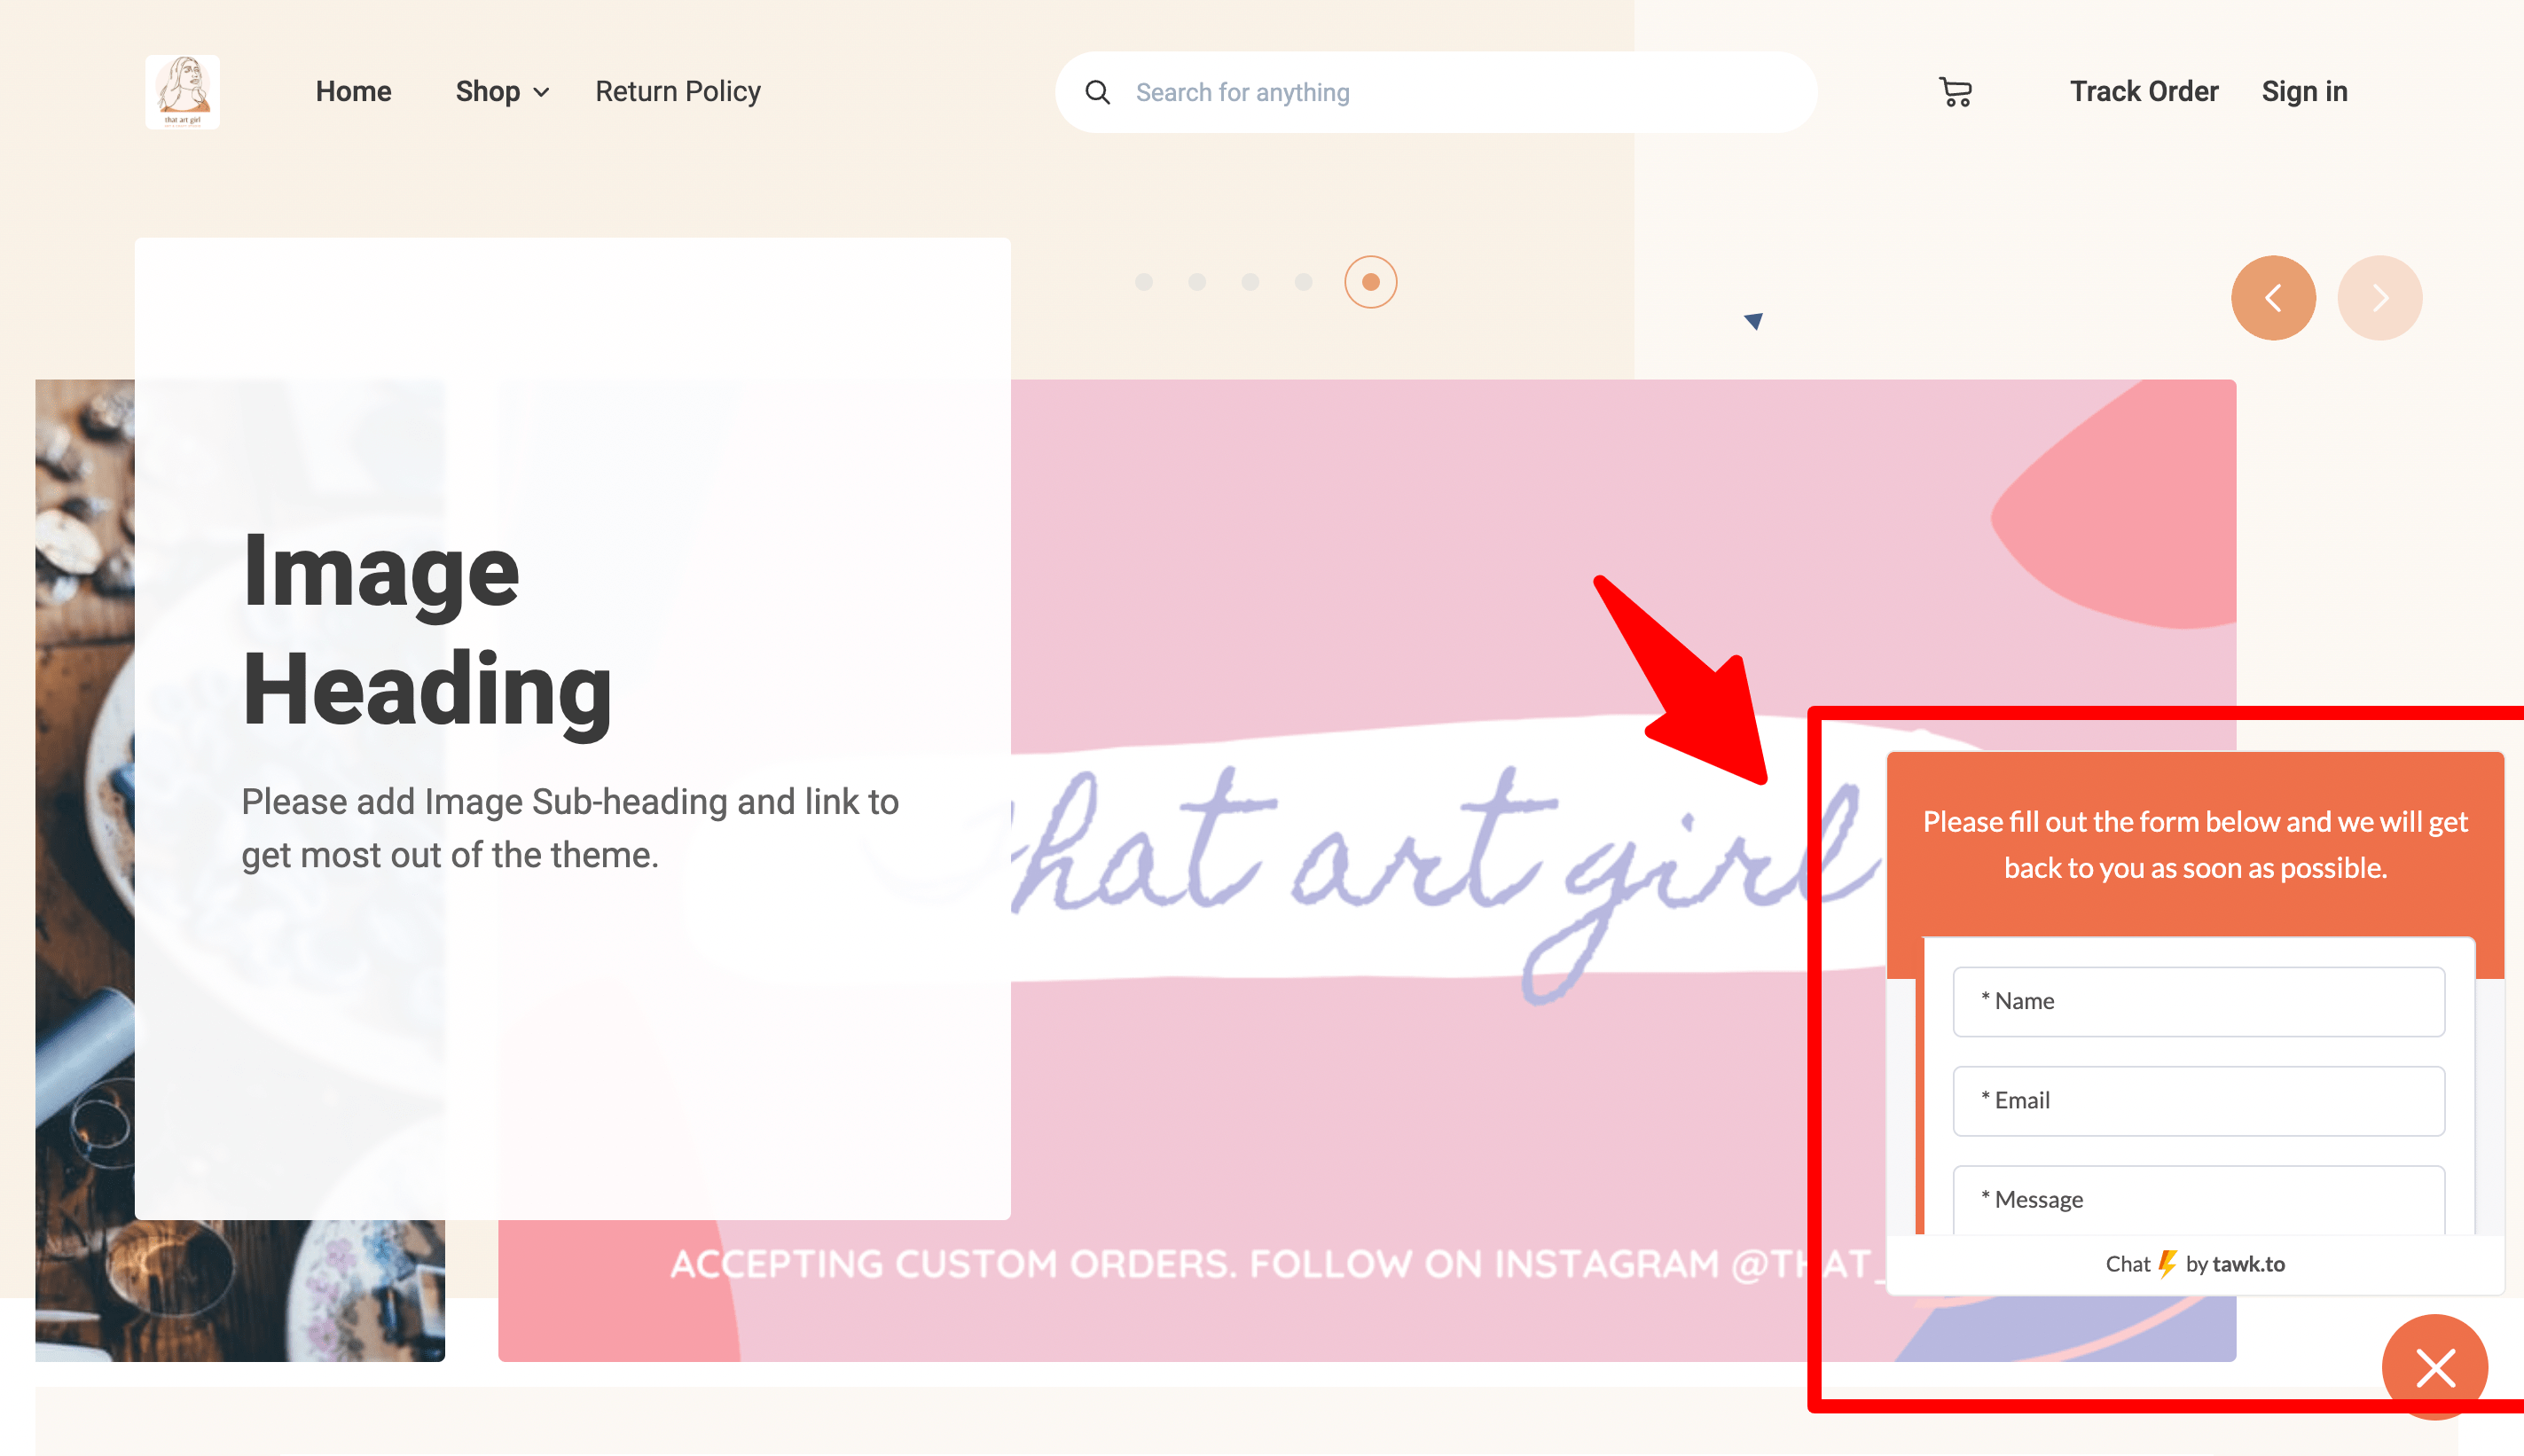Open the Home menu item

[354, 90]
